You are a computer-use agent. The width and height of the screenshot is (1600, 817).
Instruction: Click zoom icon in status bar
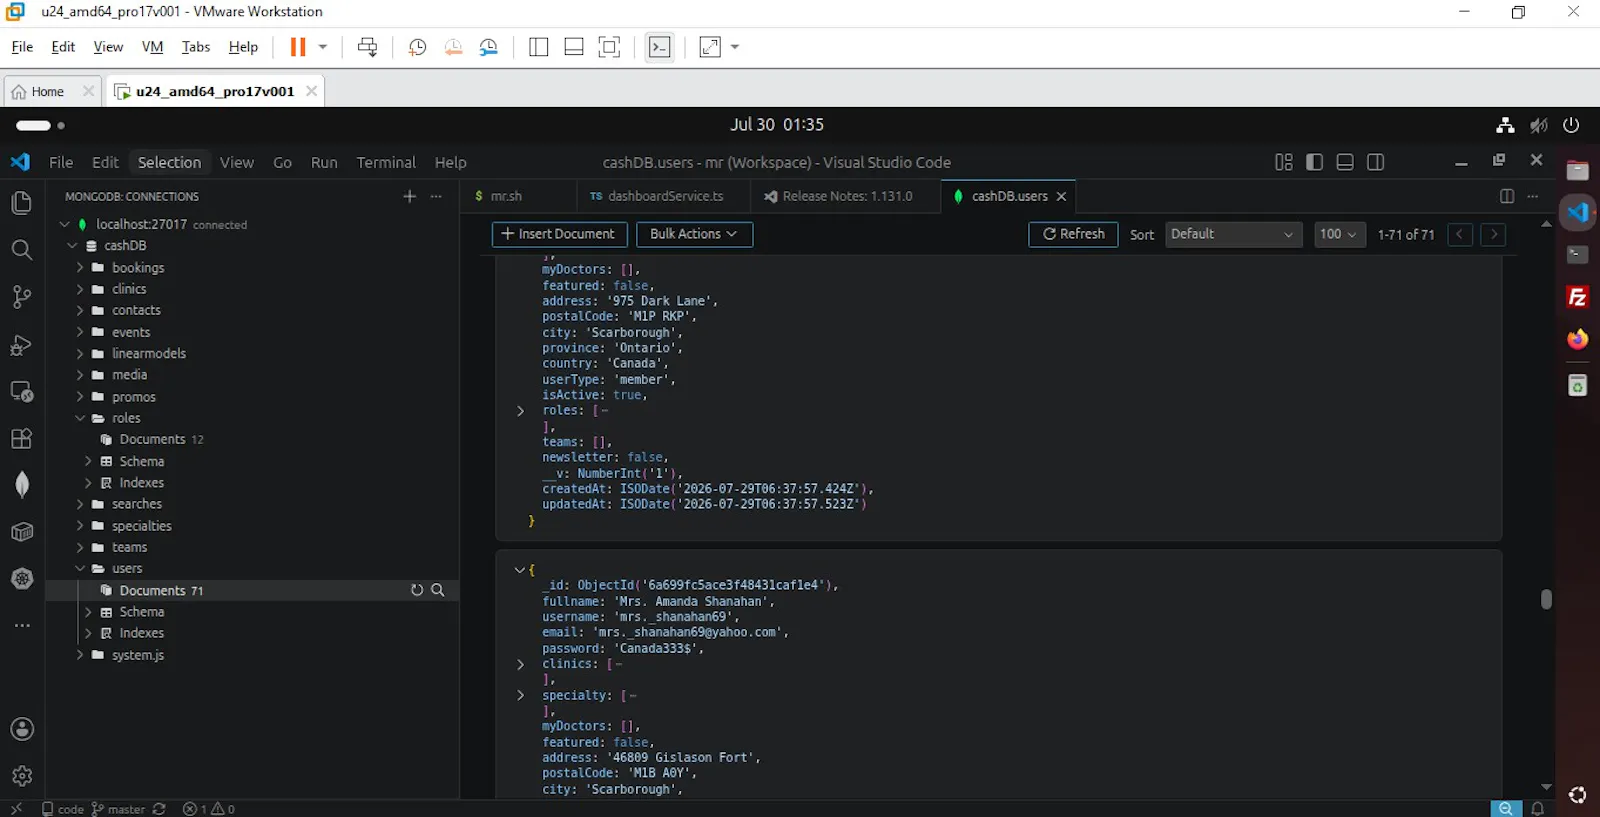coord(1505,808)
